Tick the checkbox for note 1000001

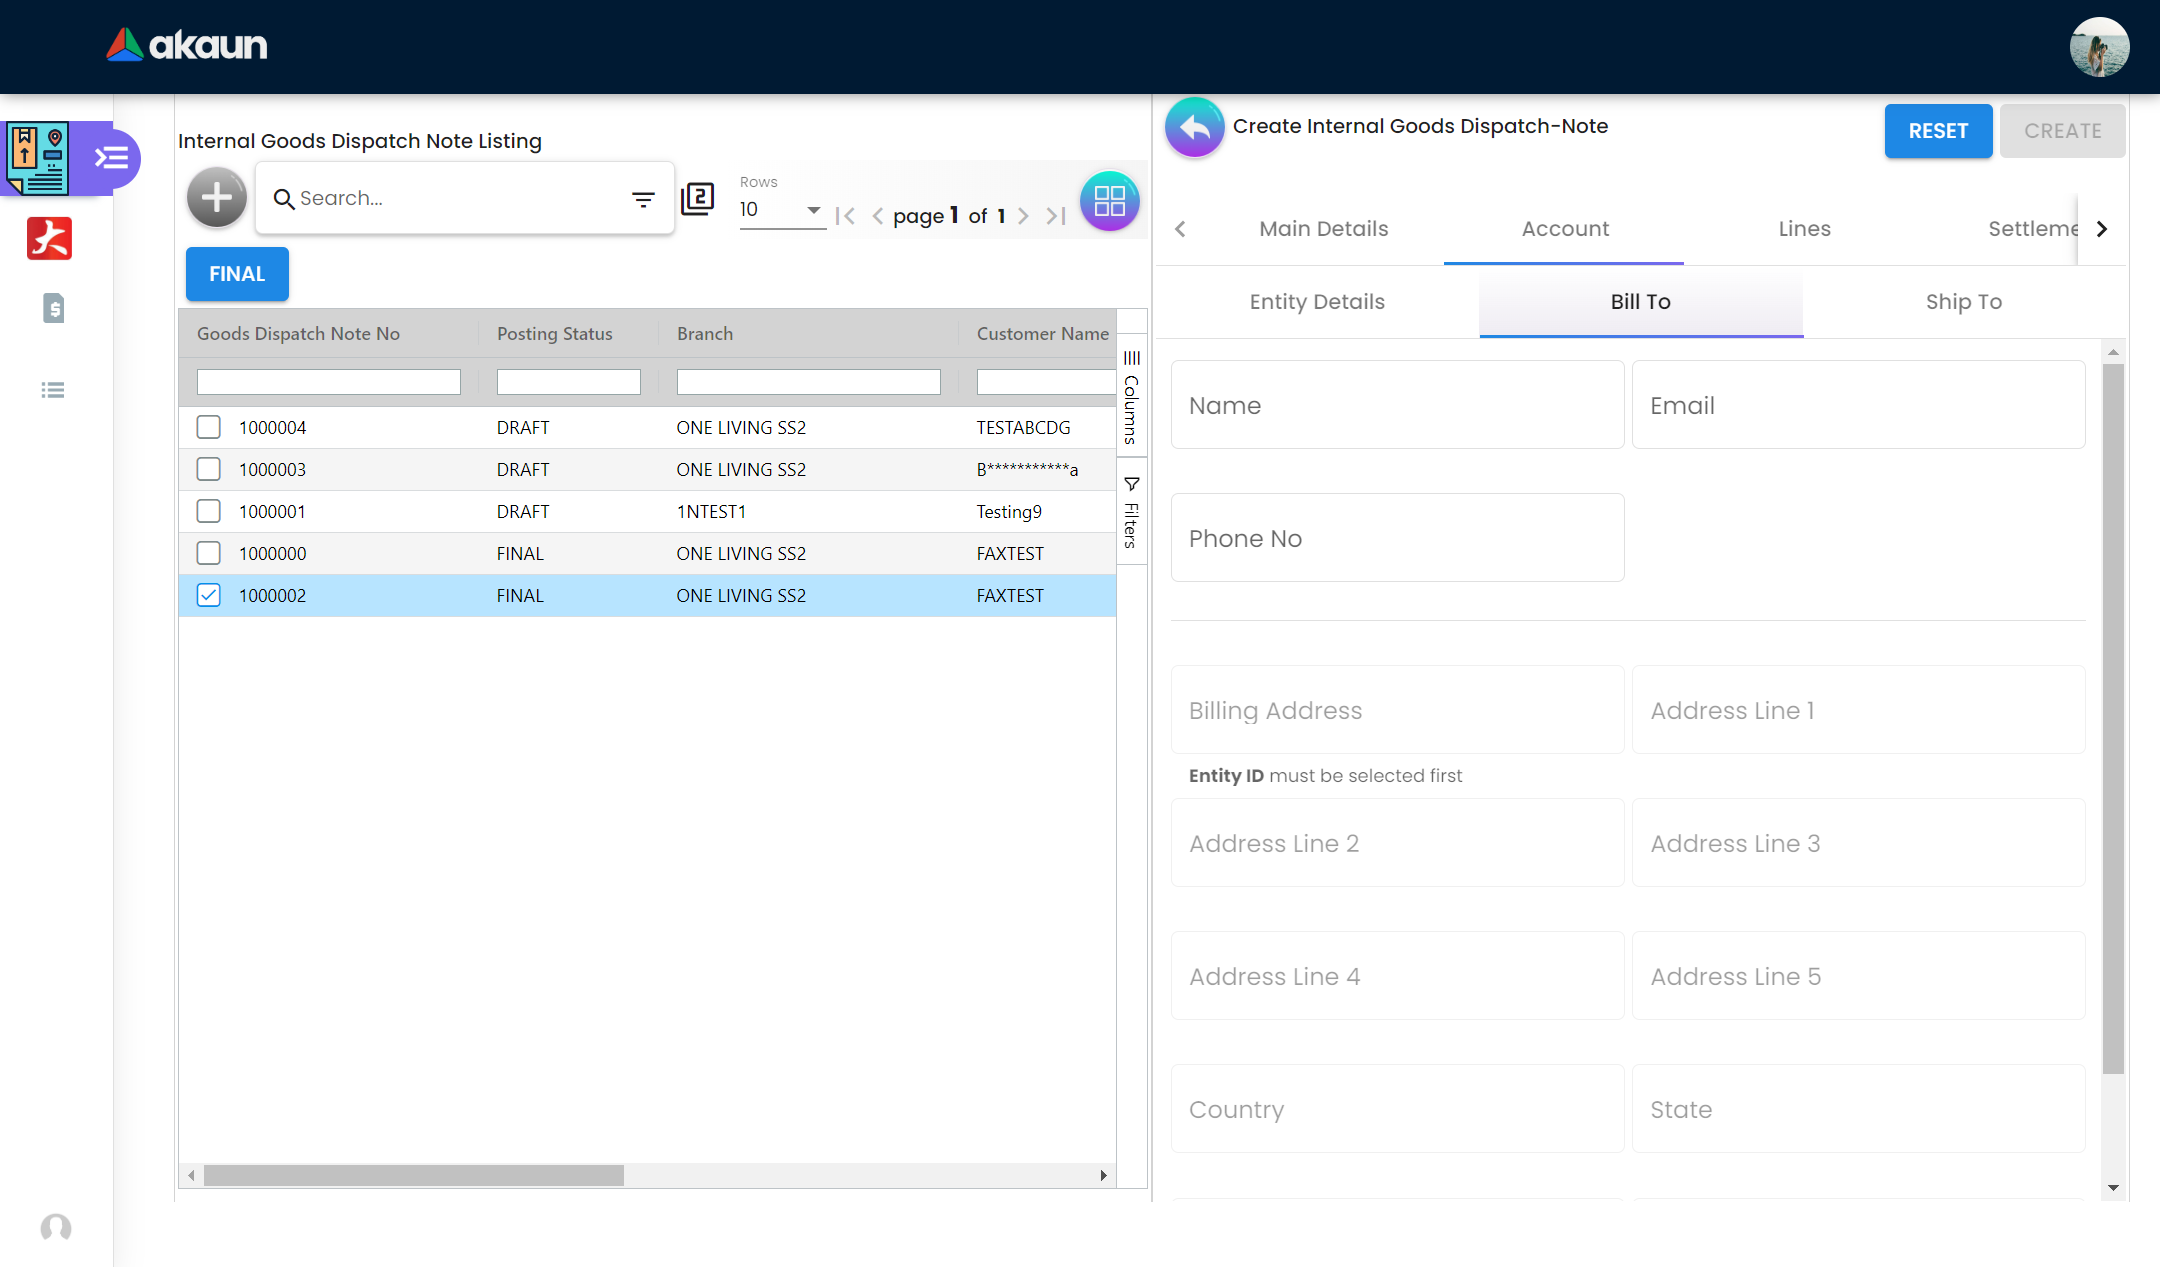coord(208,511)
